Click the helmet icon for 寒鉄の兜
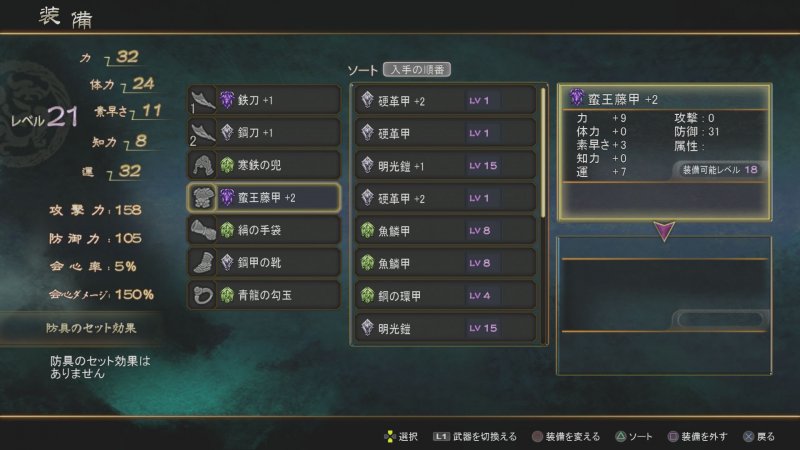This screenshot has height=450, width=800. (203, 165)
